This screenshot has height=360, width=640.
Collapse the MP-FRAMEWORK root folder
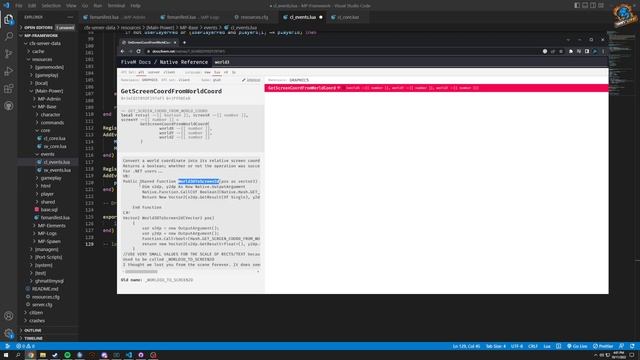(x=47, y=36)
